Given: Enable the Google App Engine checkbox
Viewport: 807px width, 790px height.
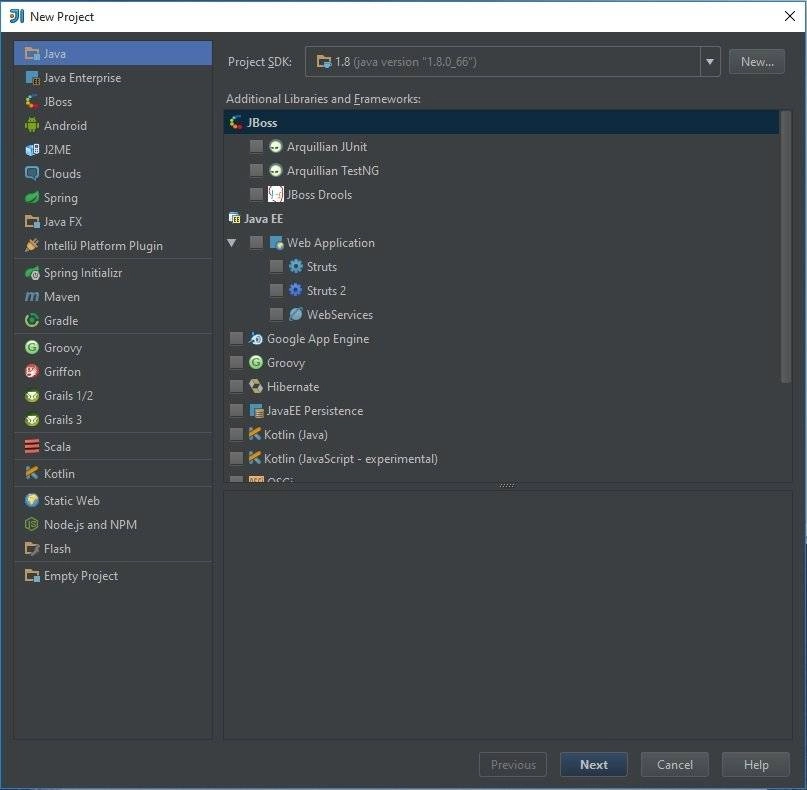Looking at the screenshot, I should point(236,339).
